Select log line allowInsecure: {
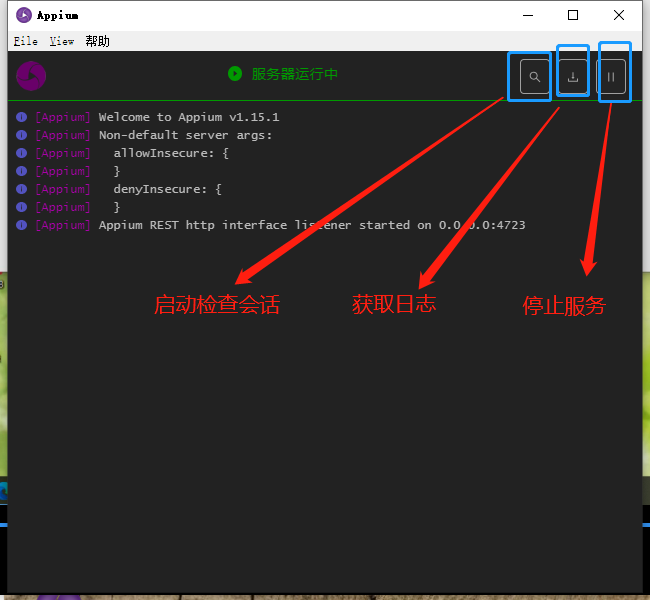 coord(171,153)
